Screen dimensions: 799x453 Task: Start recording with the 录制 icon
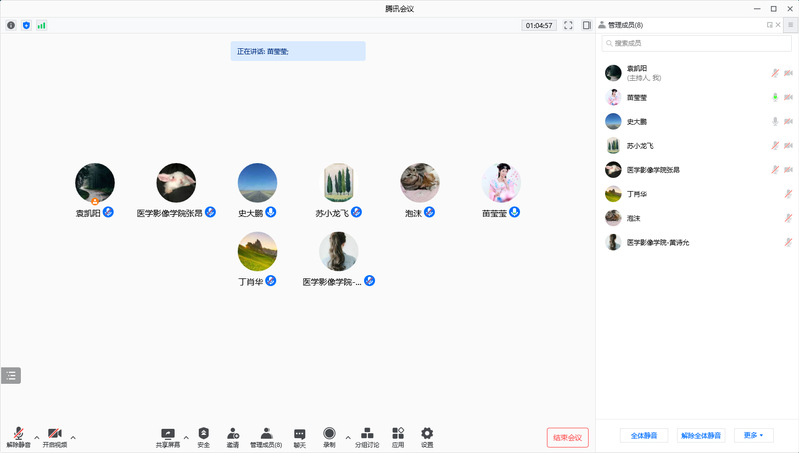pos(329,435)
